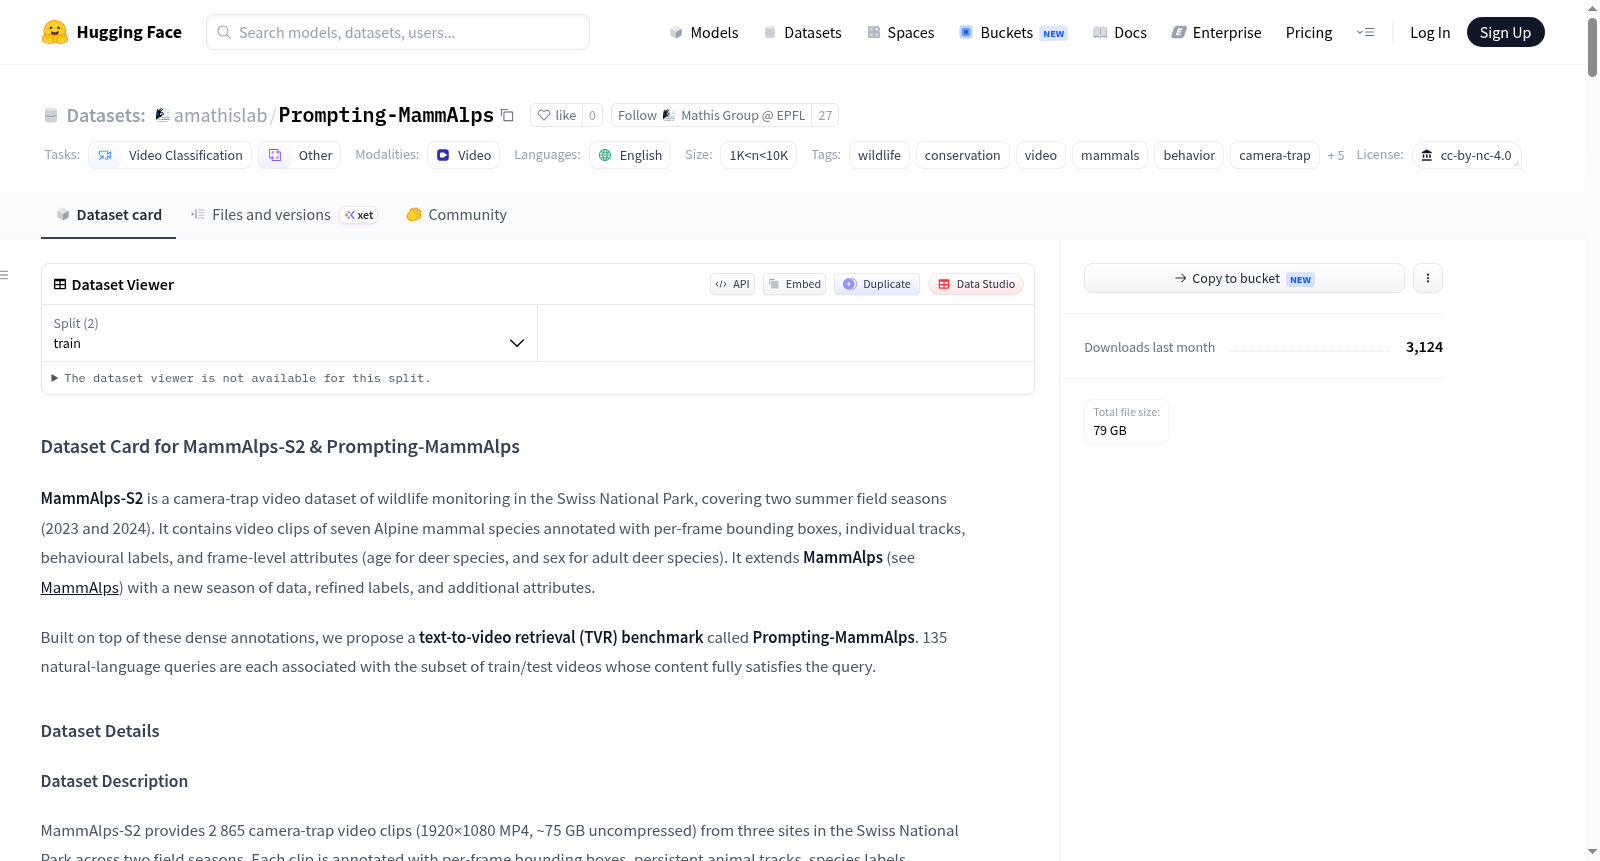
Task: Click the 3,124 downloads value
Action: [x=1424, y=347]
